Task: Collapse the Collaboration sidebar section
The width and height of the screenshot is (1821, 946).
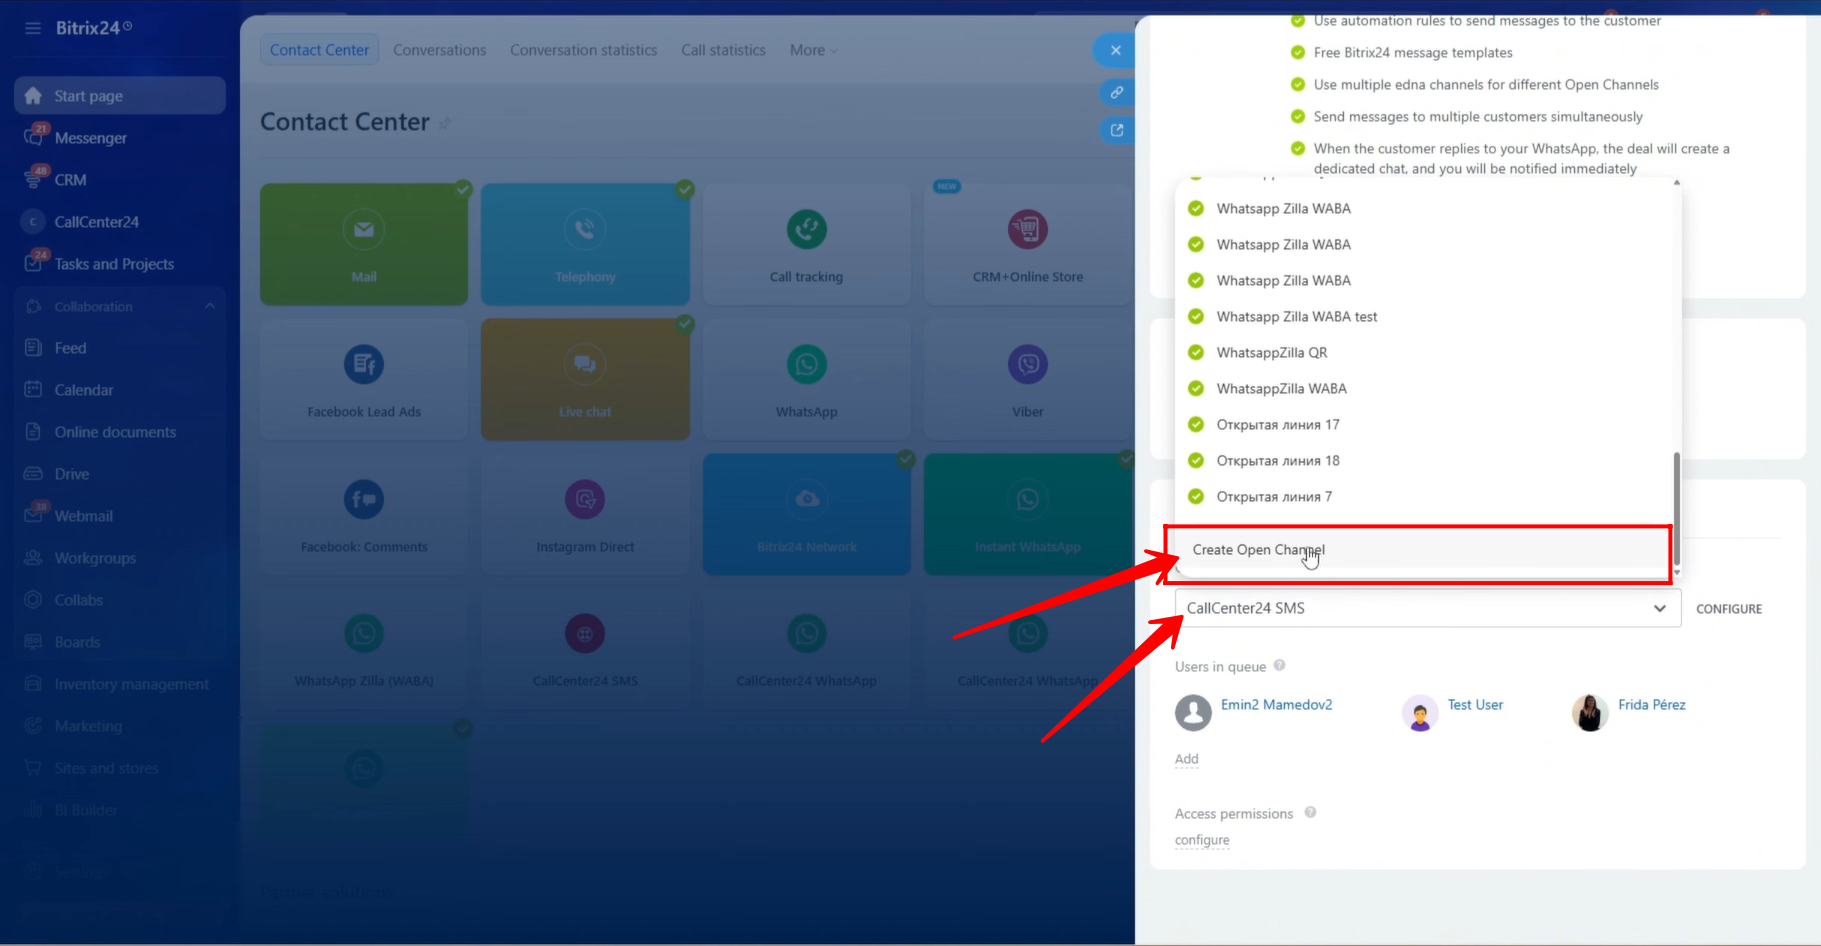Action: 209,307
